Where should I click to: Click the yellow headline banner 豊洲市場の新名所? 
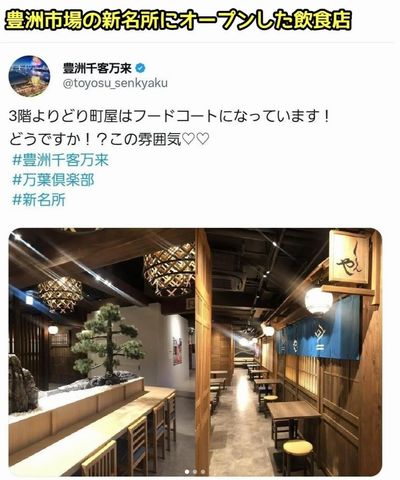click(x=178, y=21)
